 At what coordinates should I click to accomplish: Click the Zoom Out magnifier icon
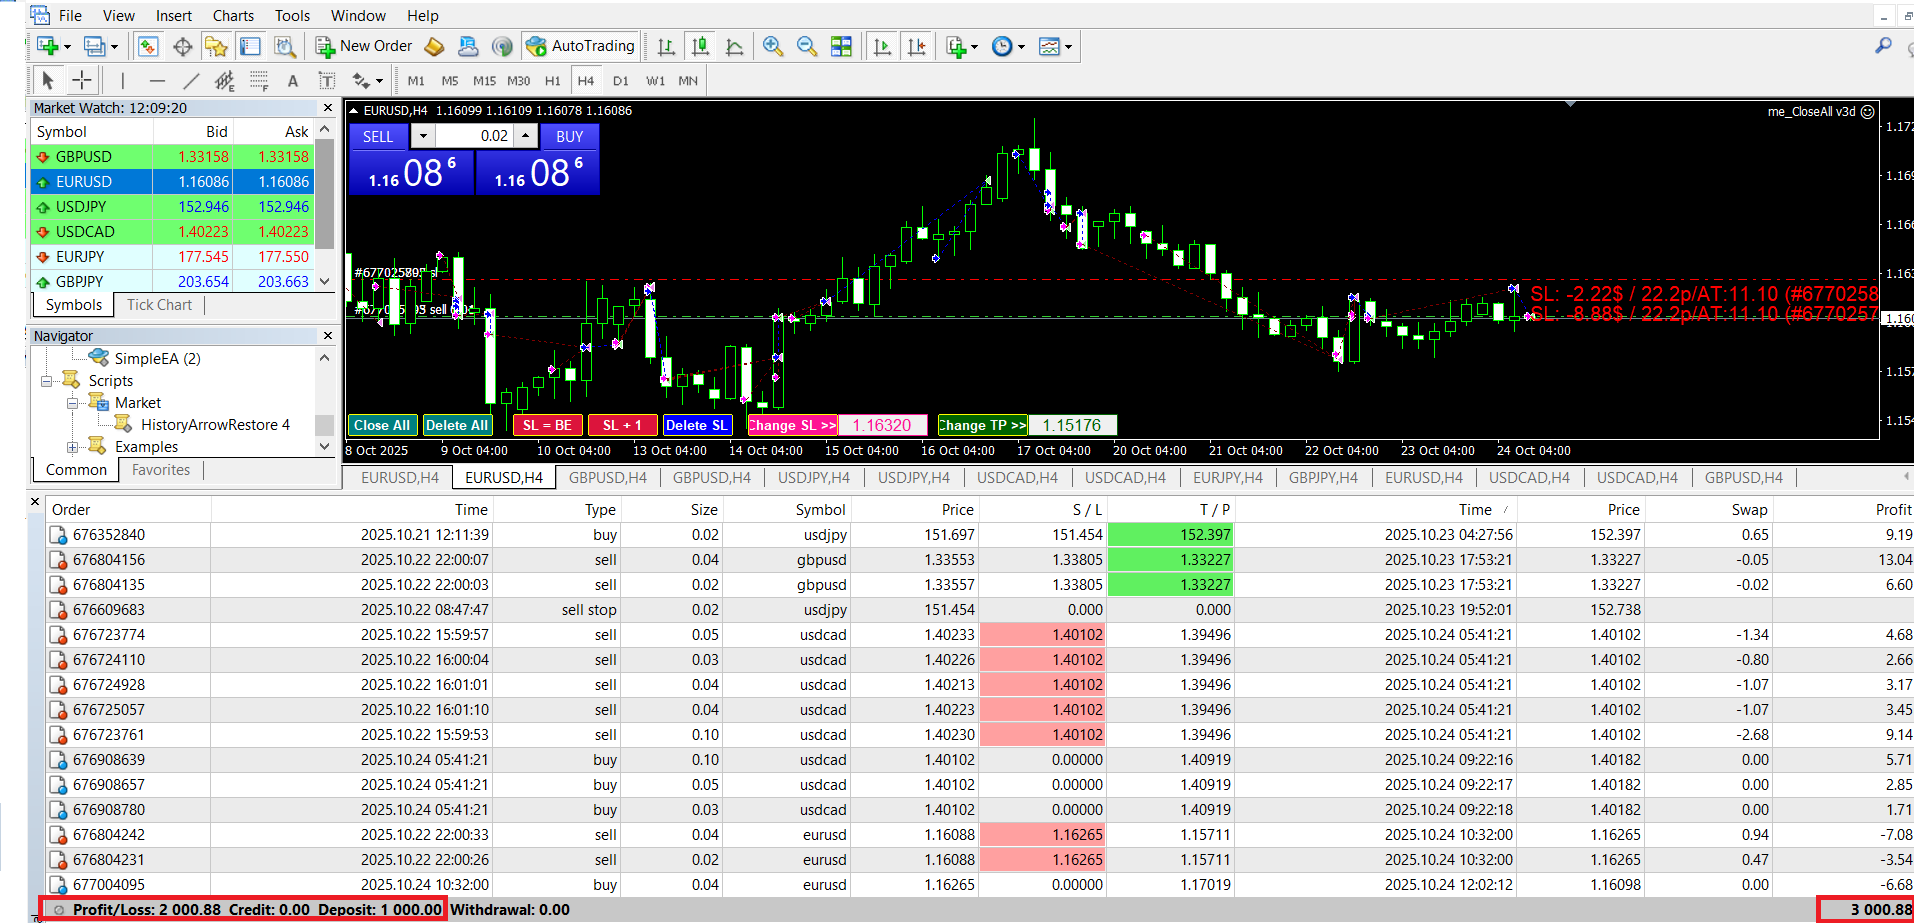806,46
